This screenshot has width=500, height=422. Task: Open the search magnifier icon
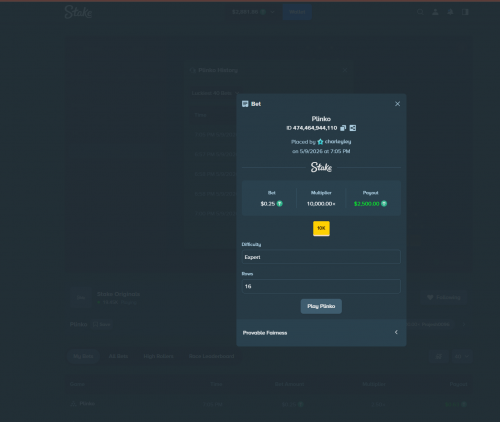(420, 12)
